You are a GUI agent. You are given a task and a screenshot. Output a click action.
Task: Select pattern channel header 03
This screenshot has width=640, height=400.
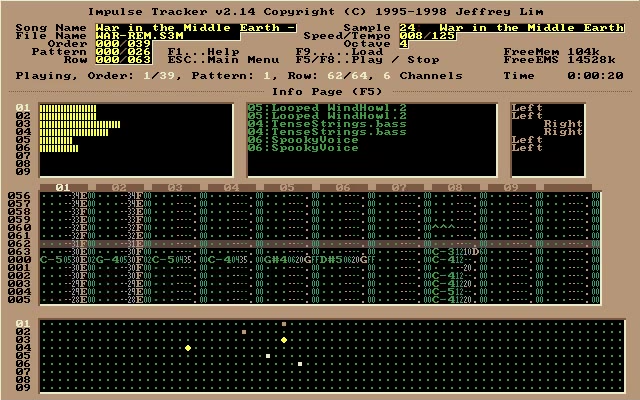click(x=175, y=188)
